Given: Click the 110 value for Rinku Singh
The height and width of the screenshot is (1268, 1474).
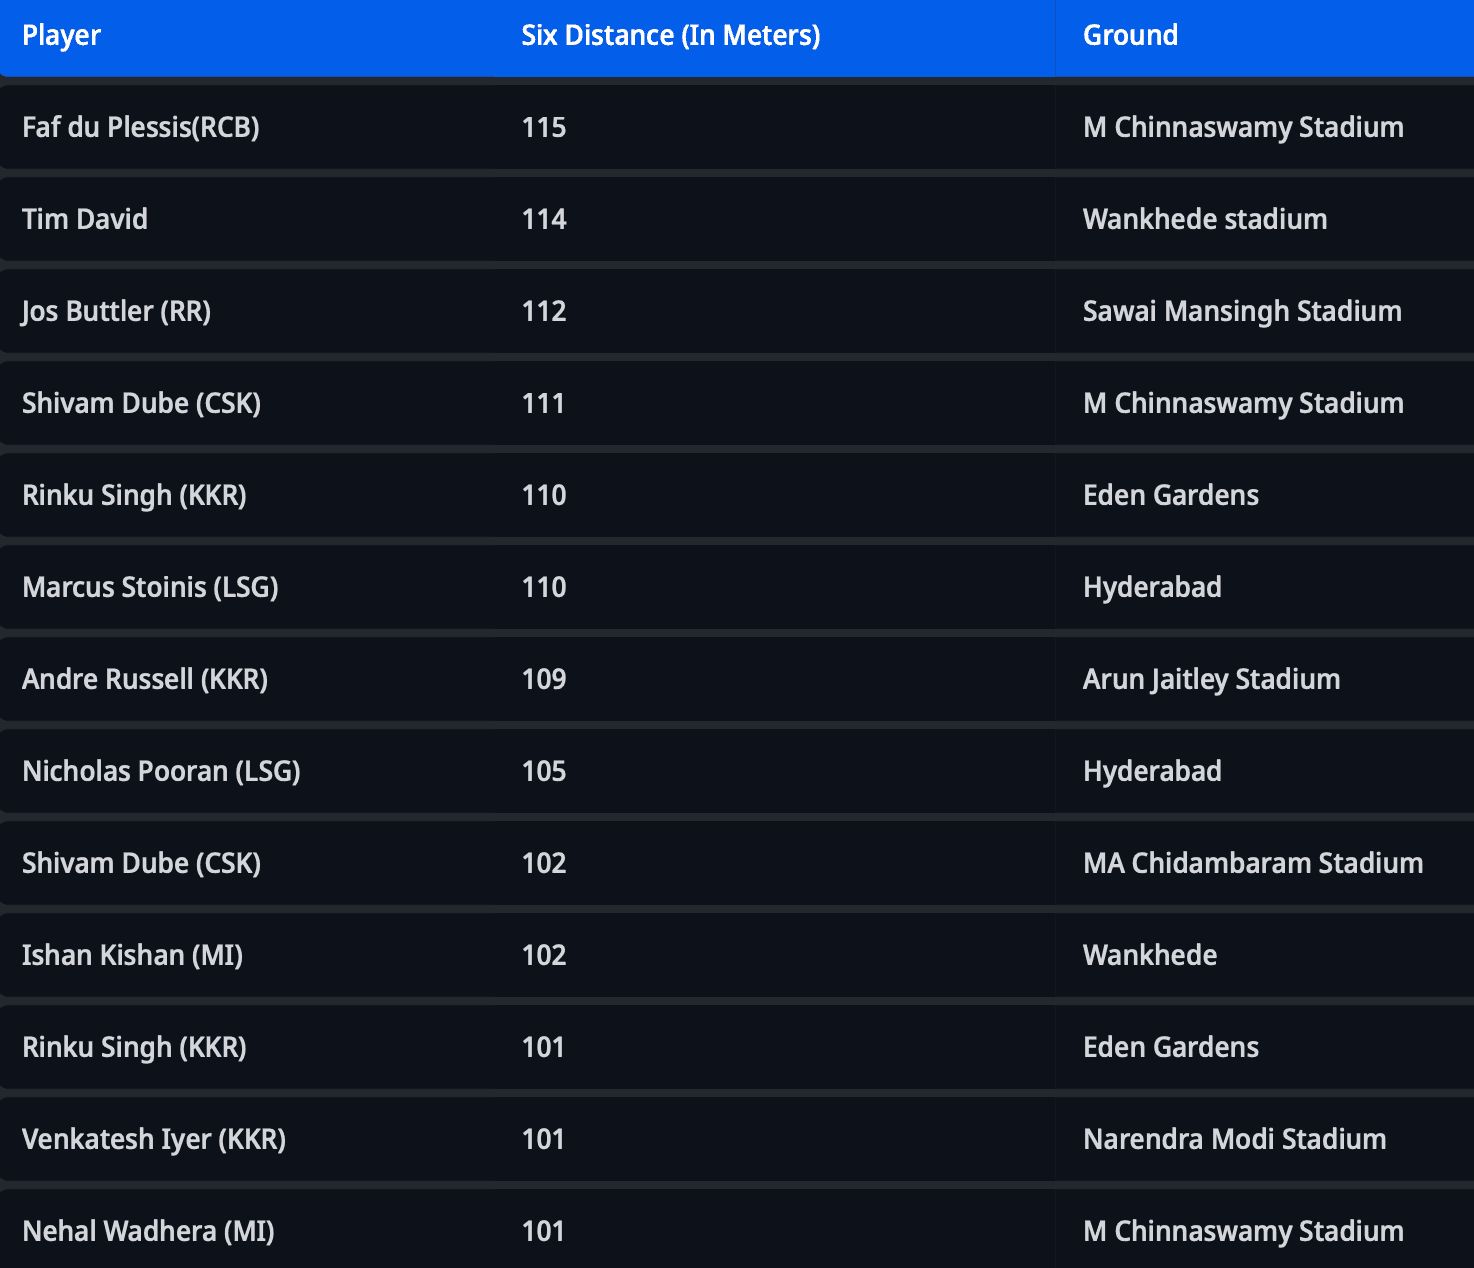Looking at the screenshot, I should (544, 496).
